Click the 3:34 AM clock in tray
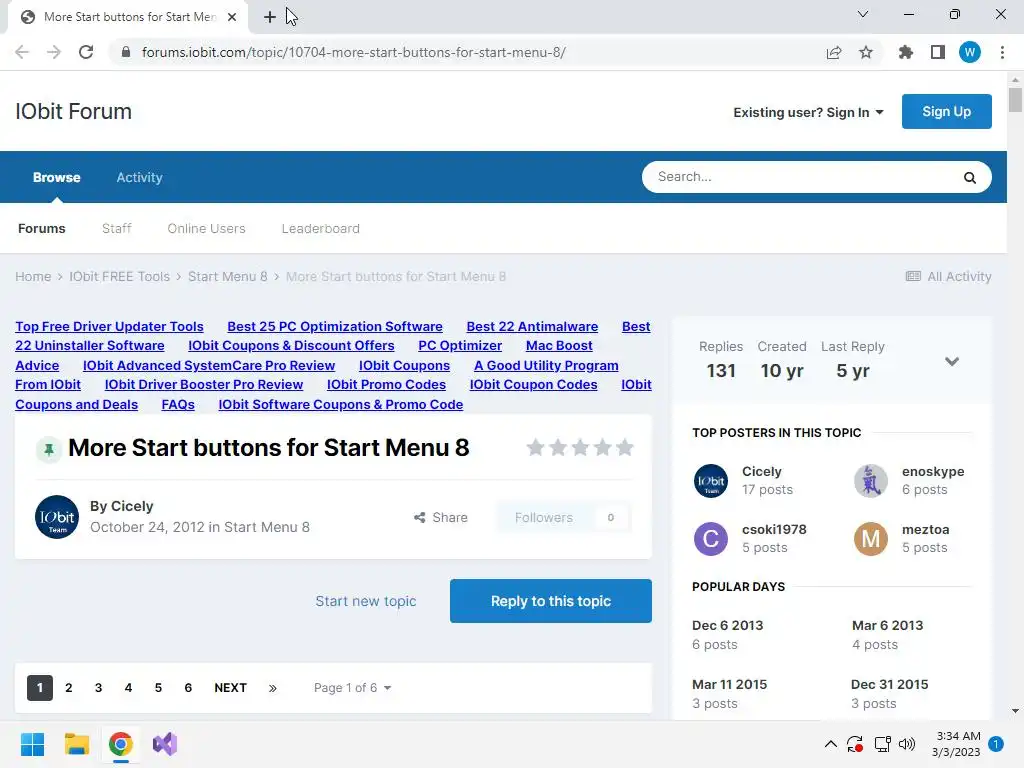The width and height of the screenshot is (1024, 768). [x=959, y=736]
